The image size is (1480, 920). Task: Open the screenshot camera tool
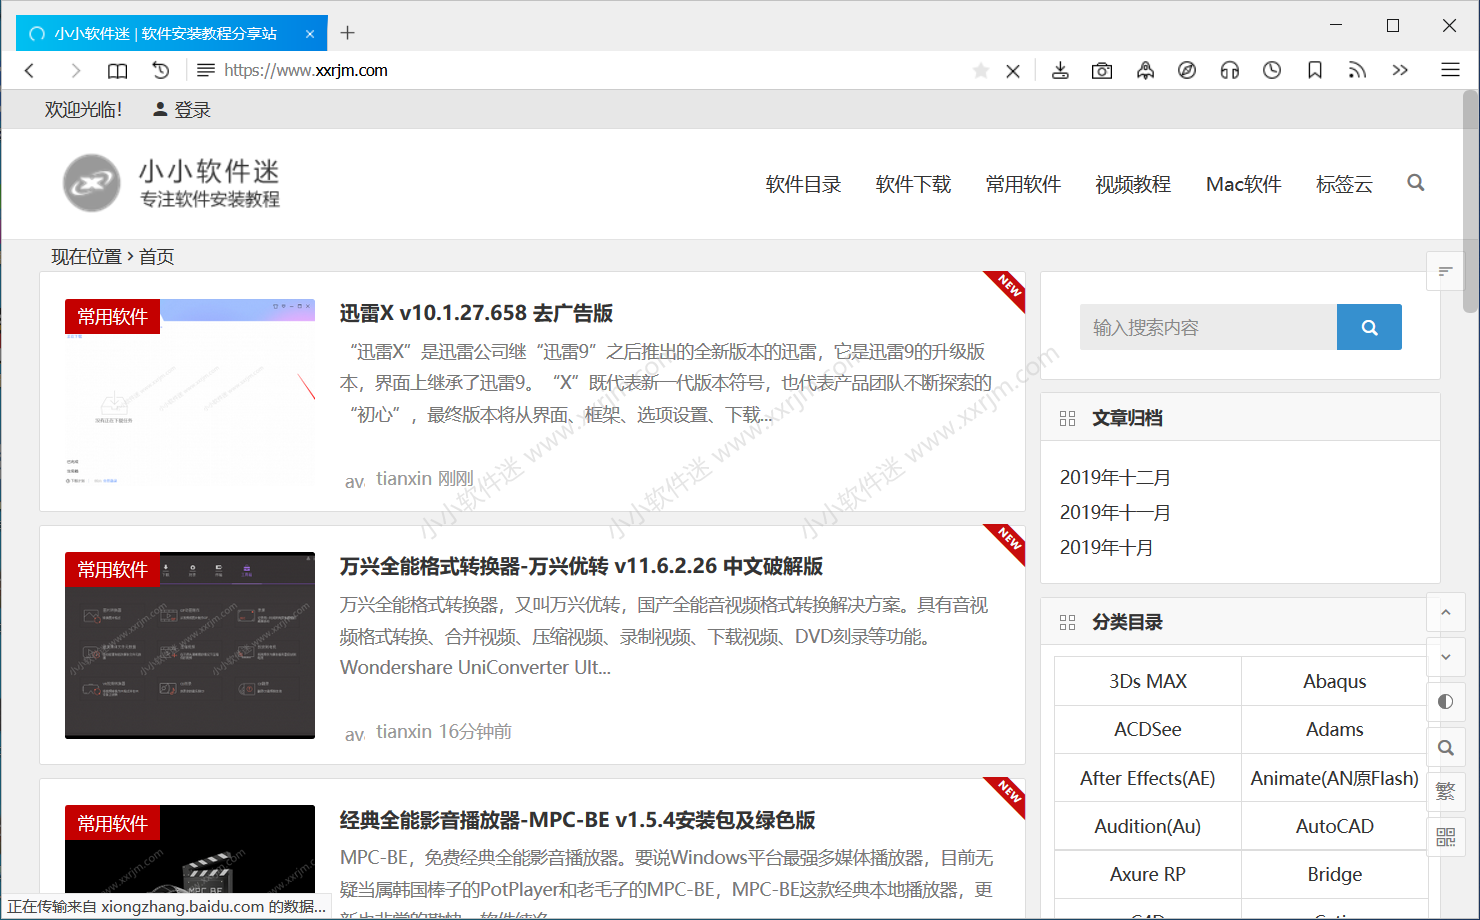(x=1102, y=70)
